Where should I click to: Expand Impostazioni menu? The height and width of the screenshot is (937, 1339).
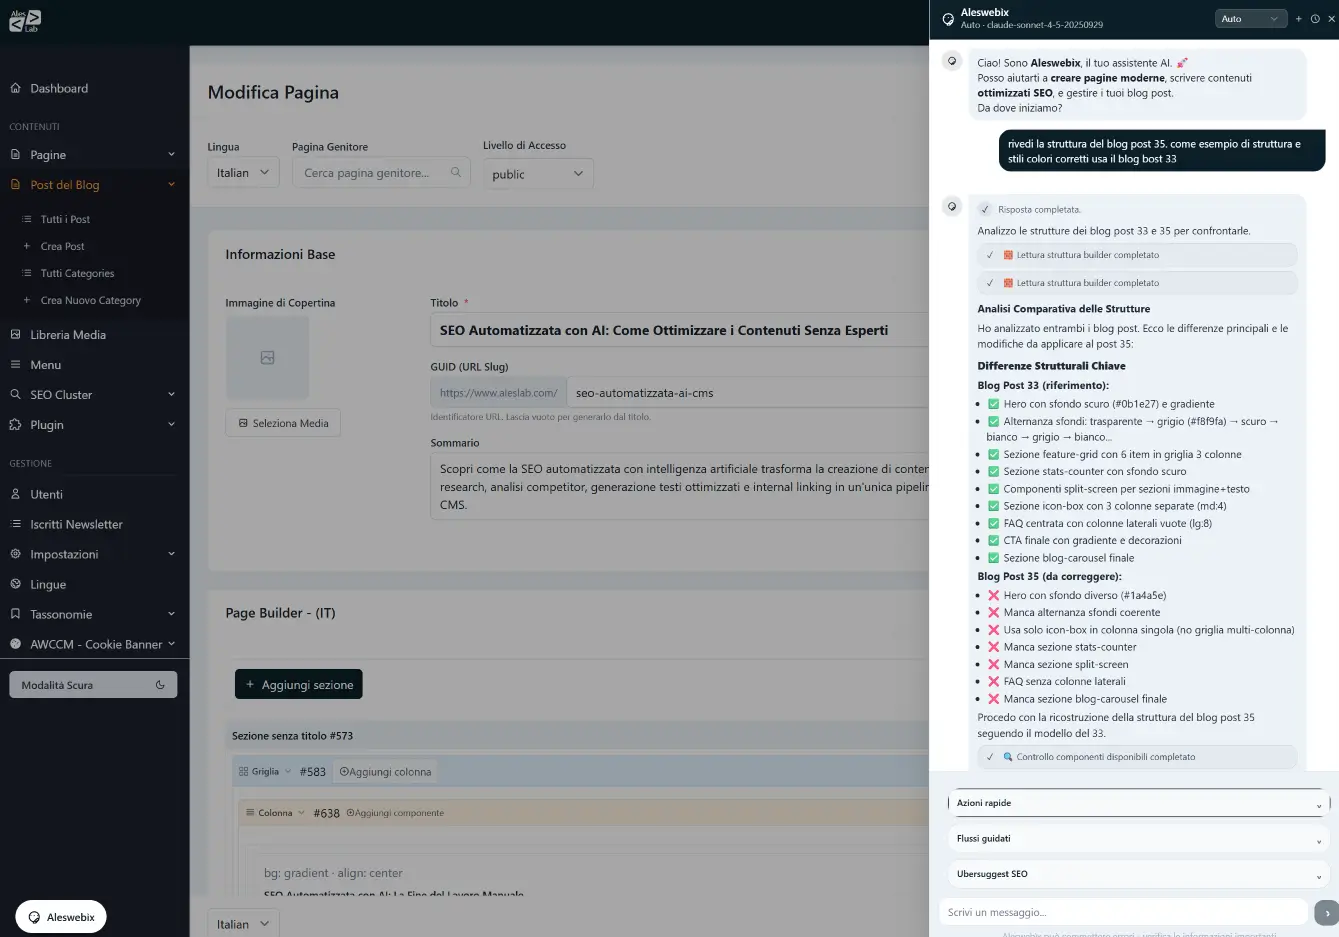tap(94, 554)
